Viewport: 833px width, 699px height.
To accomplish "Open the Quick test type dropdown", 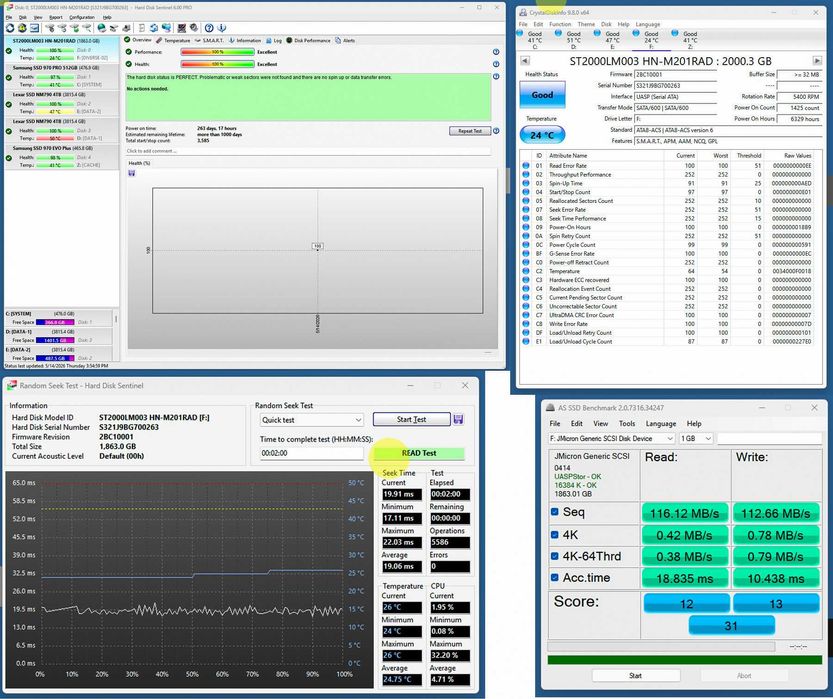I will coord(312,420).
